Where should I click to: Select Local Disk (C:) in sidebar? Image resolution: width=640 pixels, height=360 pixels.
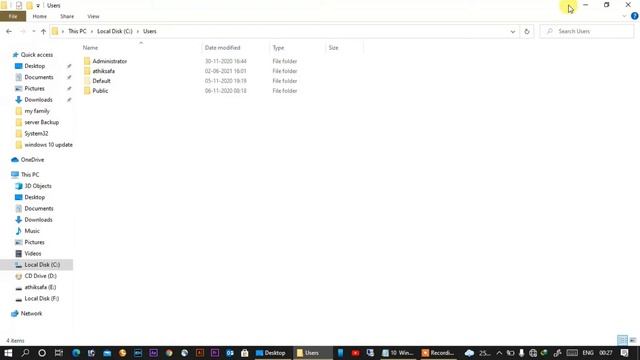(x=42, y=265)
